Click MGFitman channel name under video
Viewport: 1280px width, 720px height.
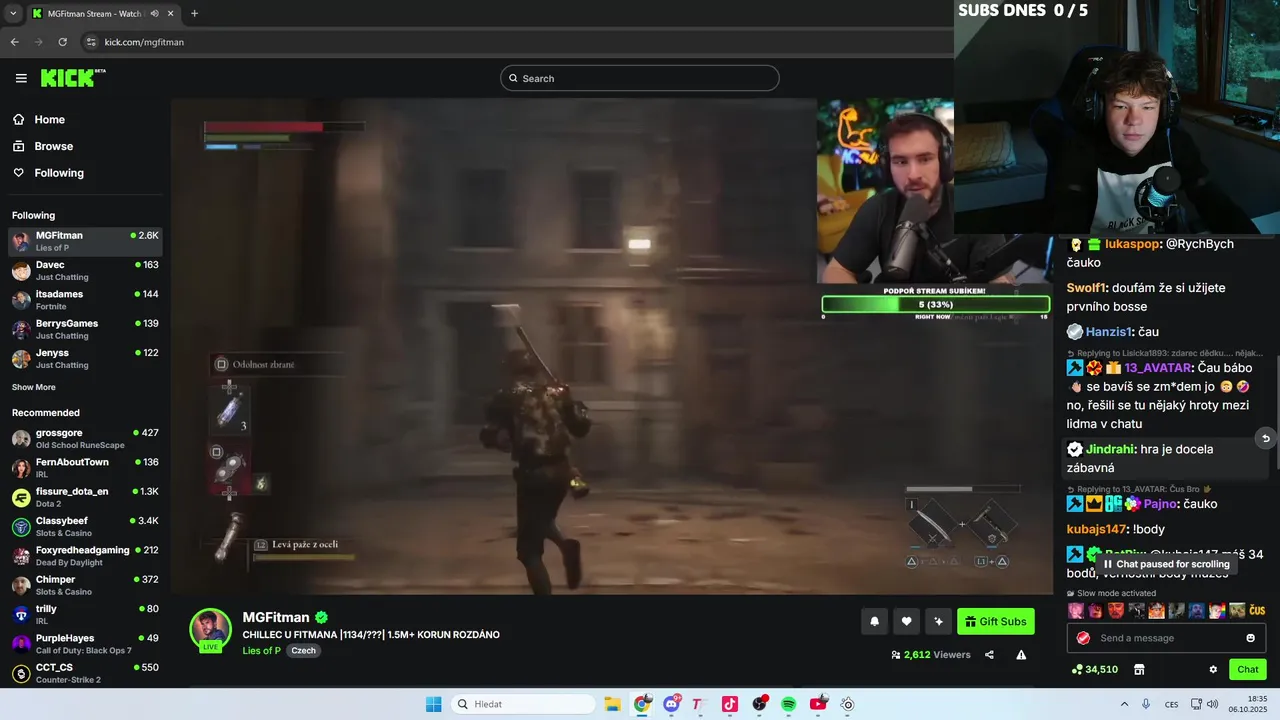pos(276,617)
